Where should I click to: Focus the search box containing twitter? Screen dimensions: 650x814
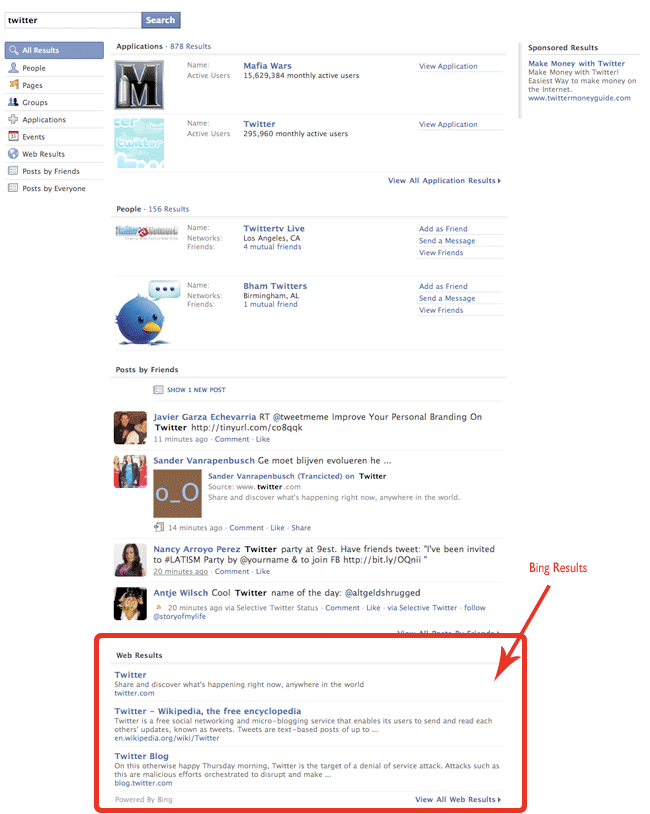tap(73, 20)
